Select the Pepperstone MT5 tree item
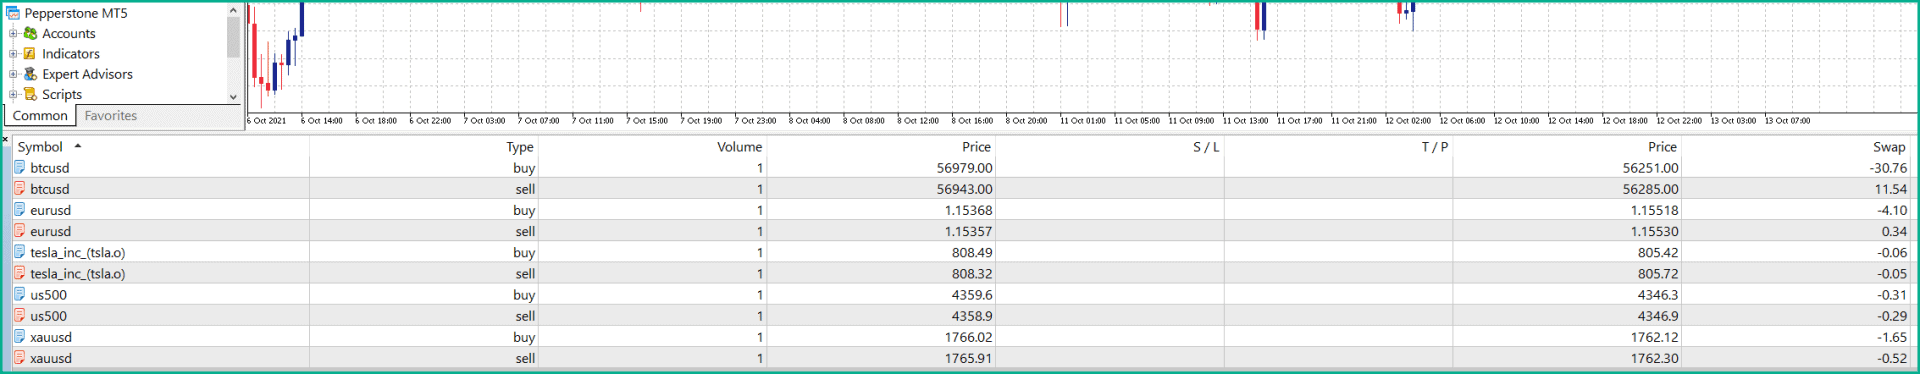Viewport: 1920px width, 374px height. tap(76, 13)
